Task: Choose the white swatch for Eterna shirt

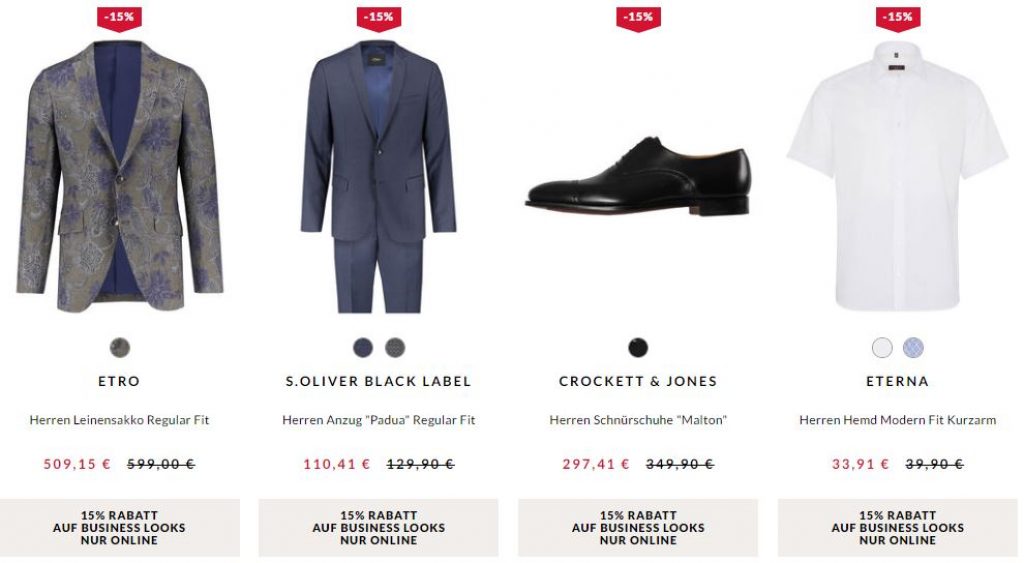Action: tap(881, 348)
